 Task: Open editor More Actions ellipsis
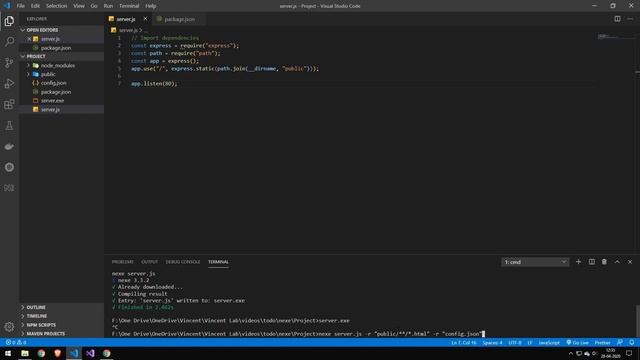point(630,19)
